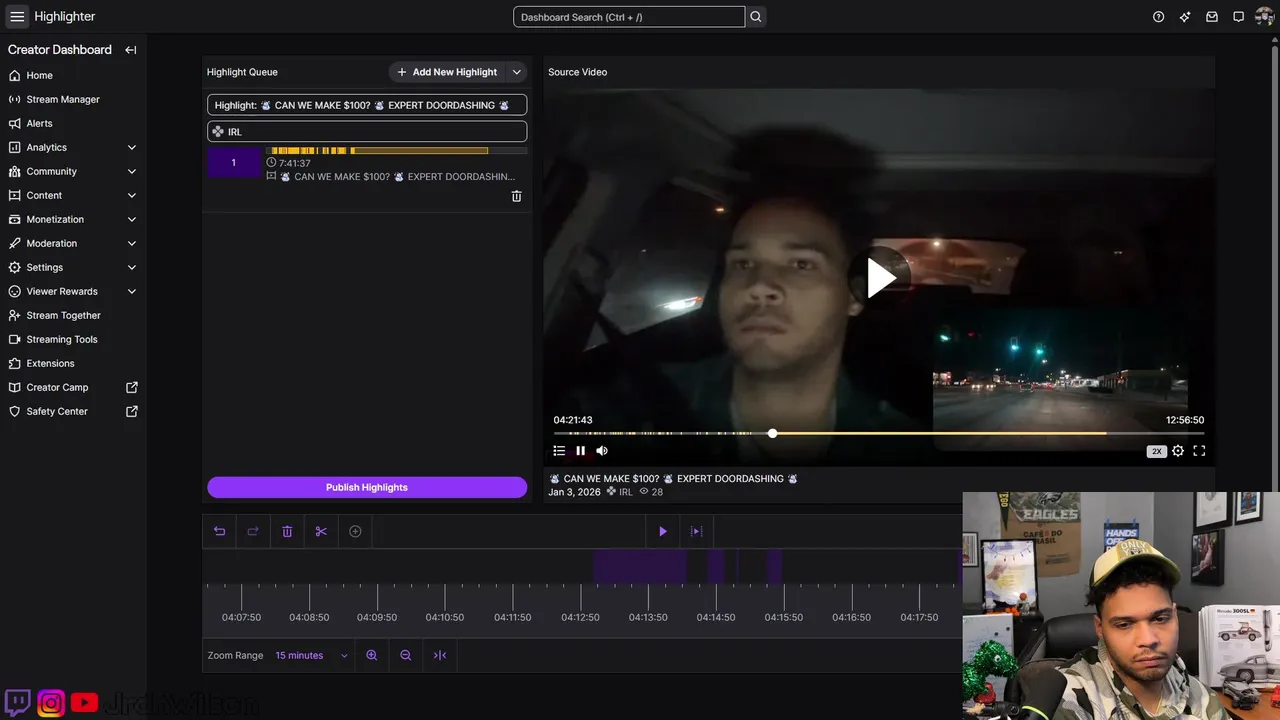Screen dimensions: 1280x720
Task: Enter fullscreen video mode
Action: pyautogui.click(x=1199, y=451)
